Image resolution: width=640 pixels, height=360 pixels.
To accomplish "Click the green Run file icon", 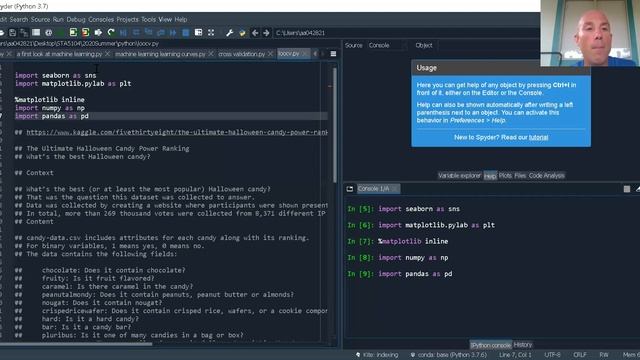I will [61, 33].
